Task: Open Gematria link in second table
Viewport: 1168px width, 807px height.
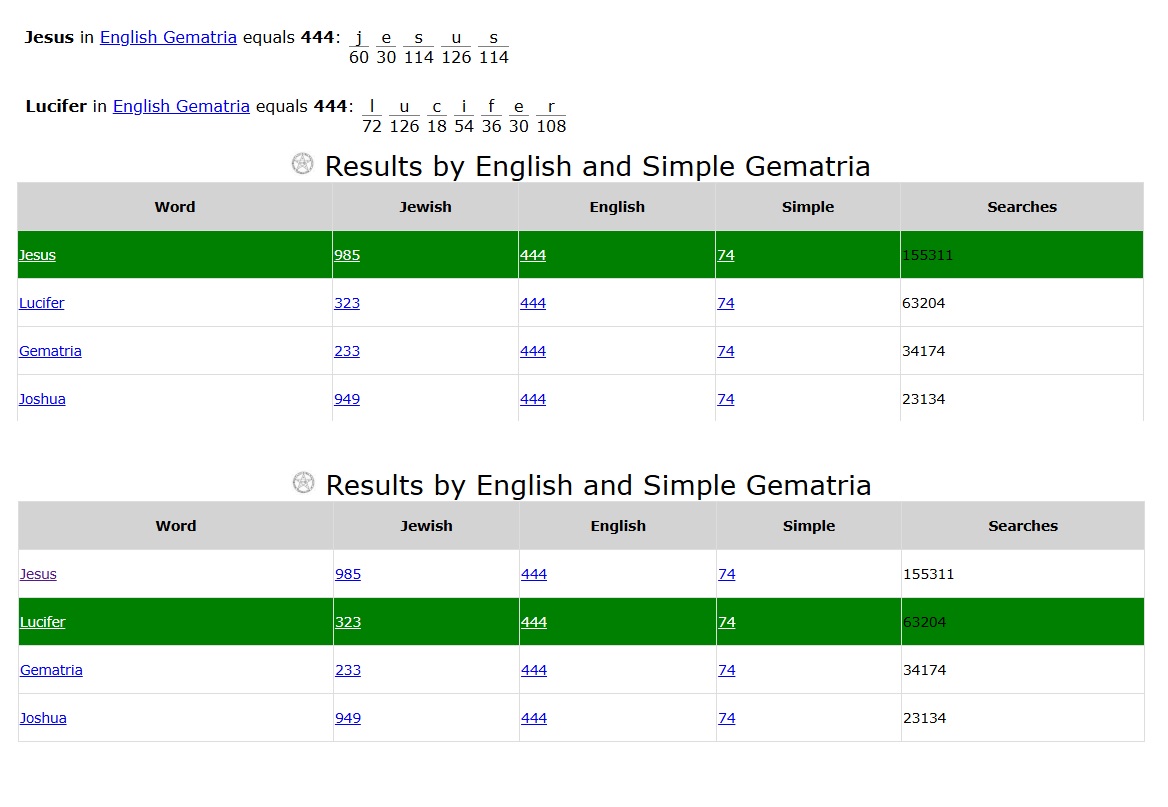Action: (x=51, y=670)
